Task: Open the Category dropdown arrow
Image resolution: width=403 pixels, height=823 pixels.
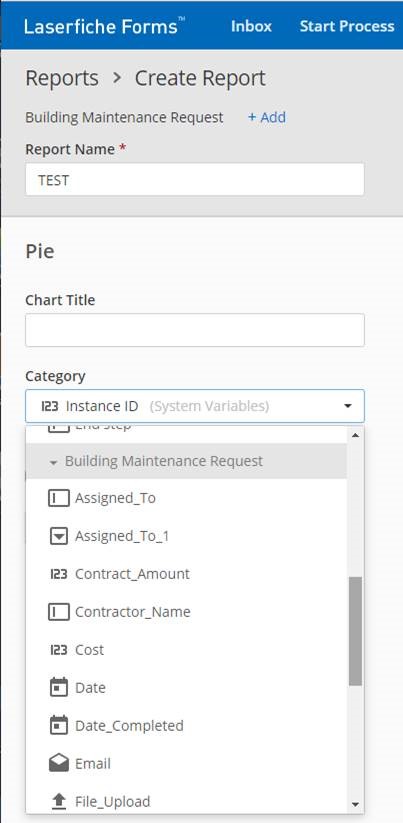Action: [347, 406]
